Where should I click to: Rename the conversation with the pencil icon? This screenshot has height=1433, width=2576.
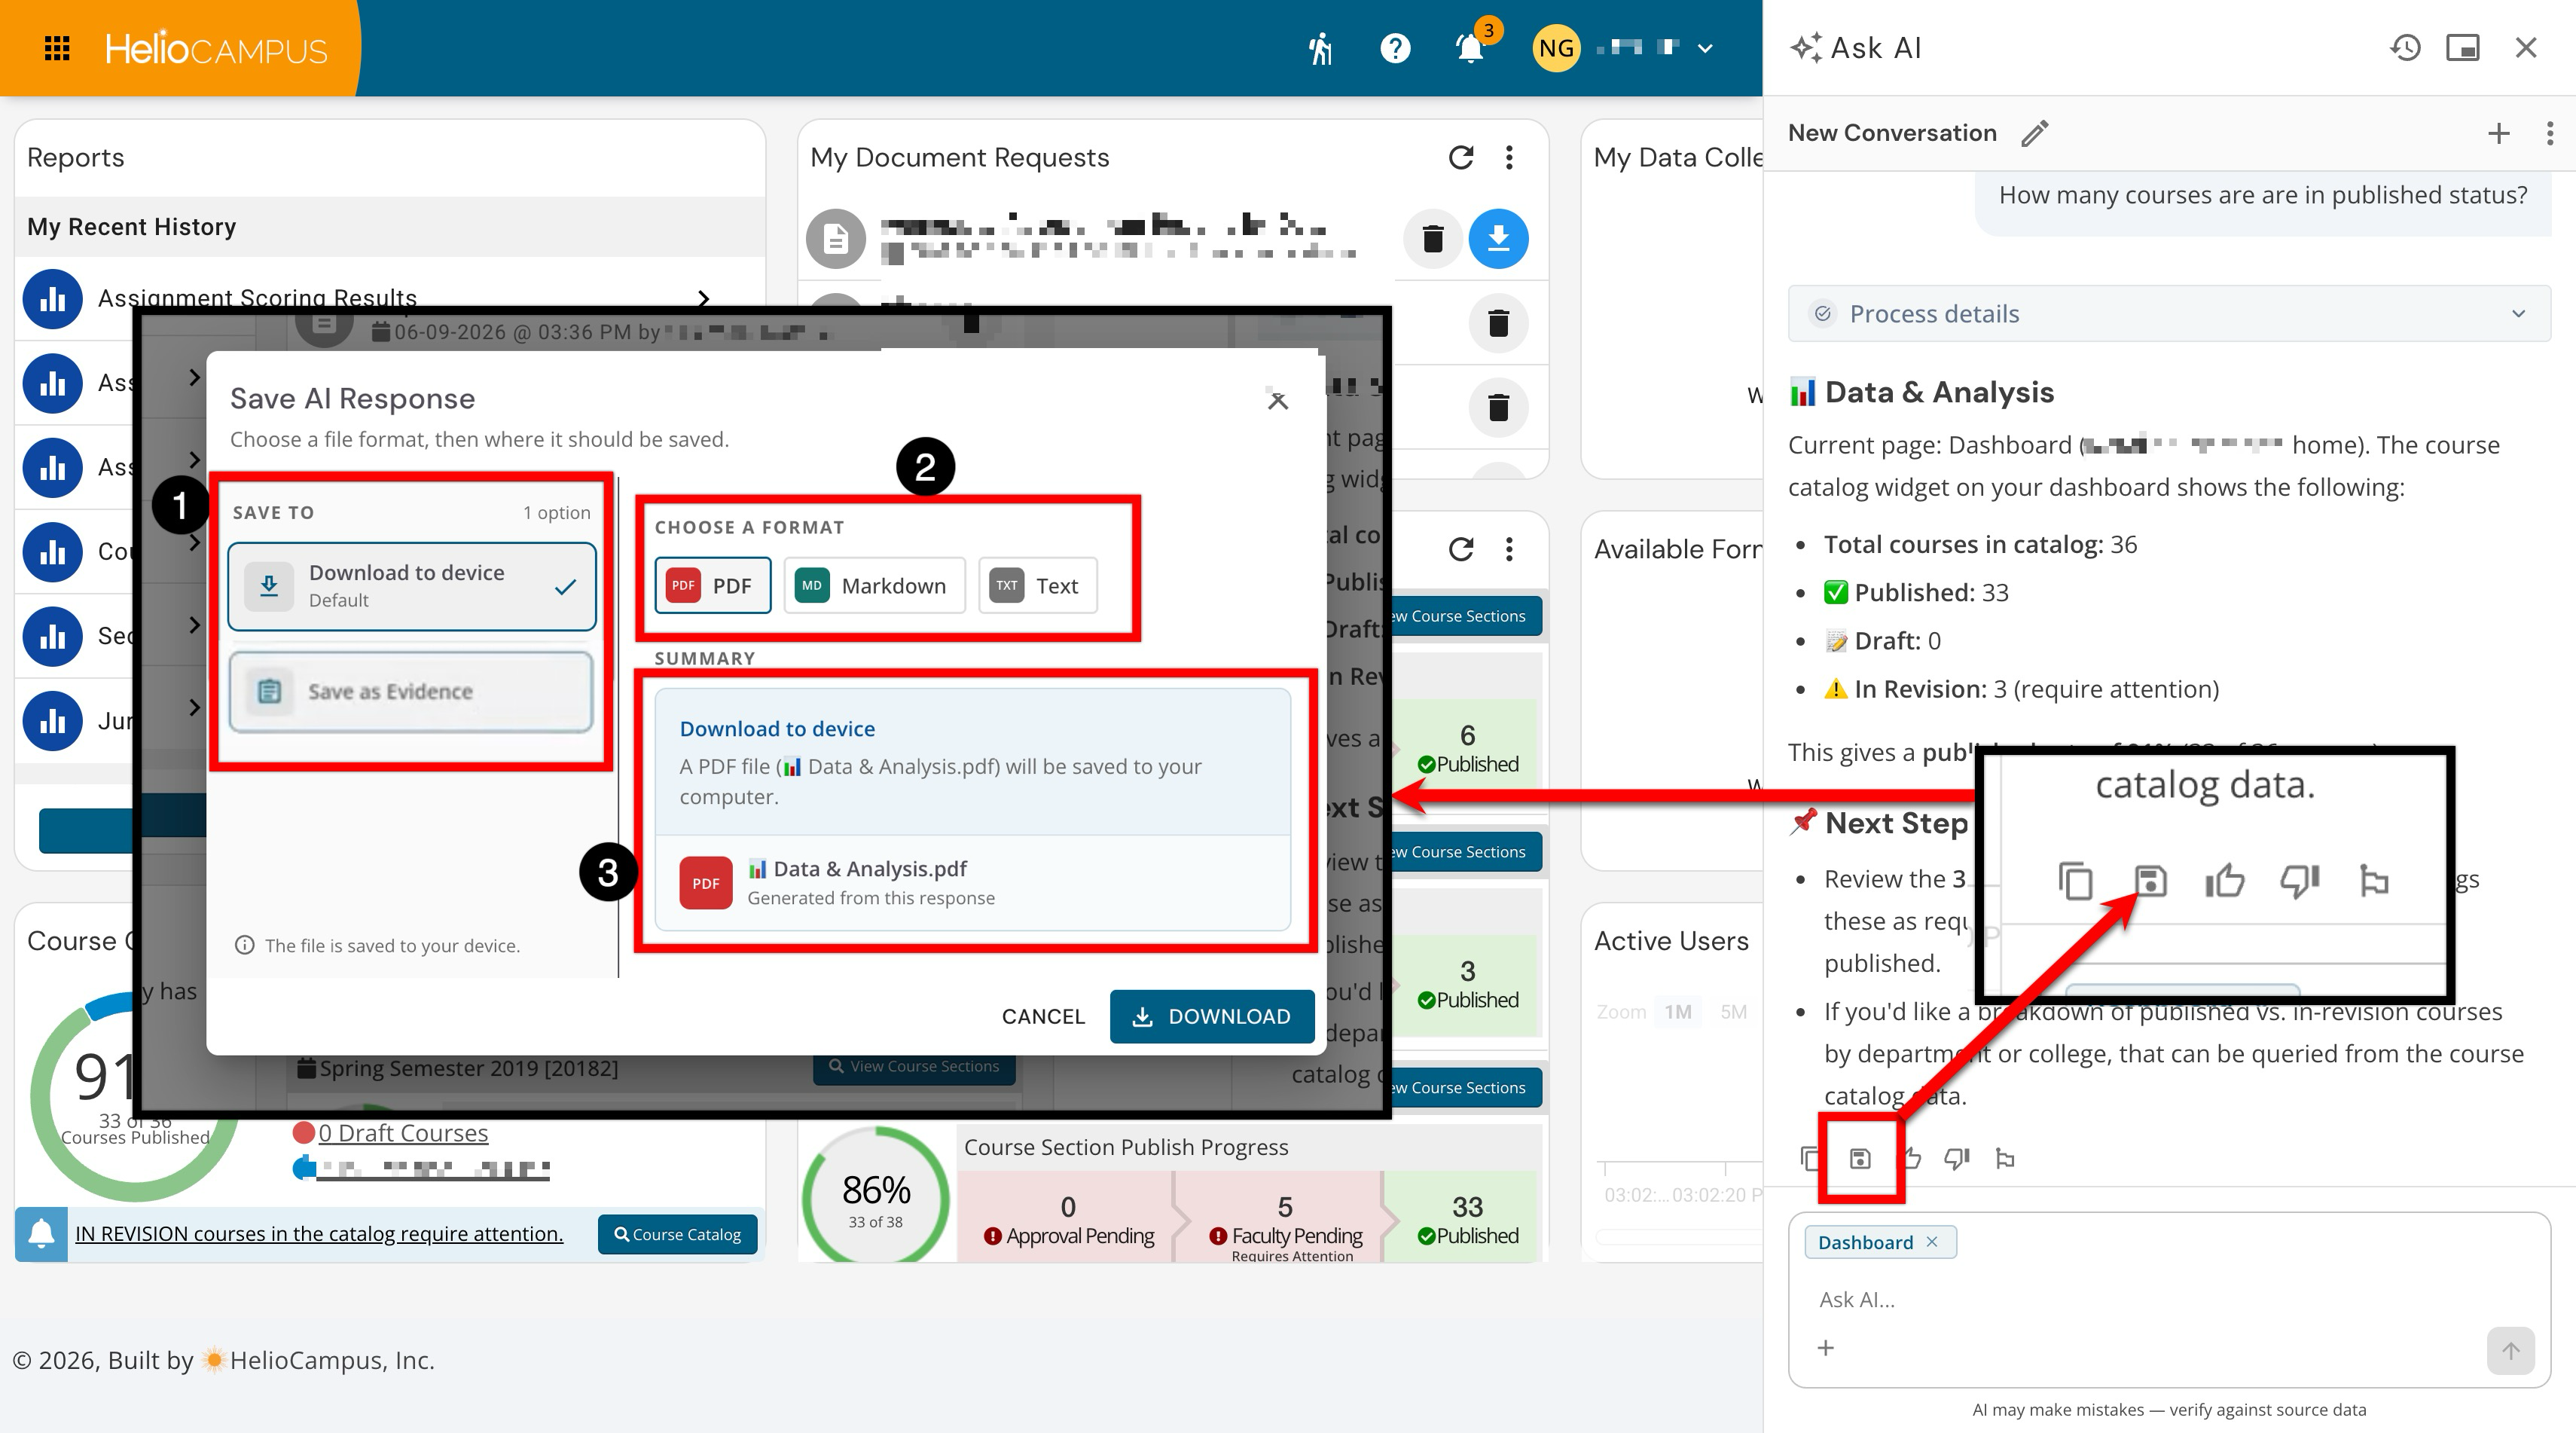pos(2034,133)
